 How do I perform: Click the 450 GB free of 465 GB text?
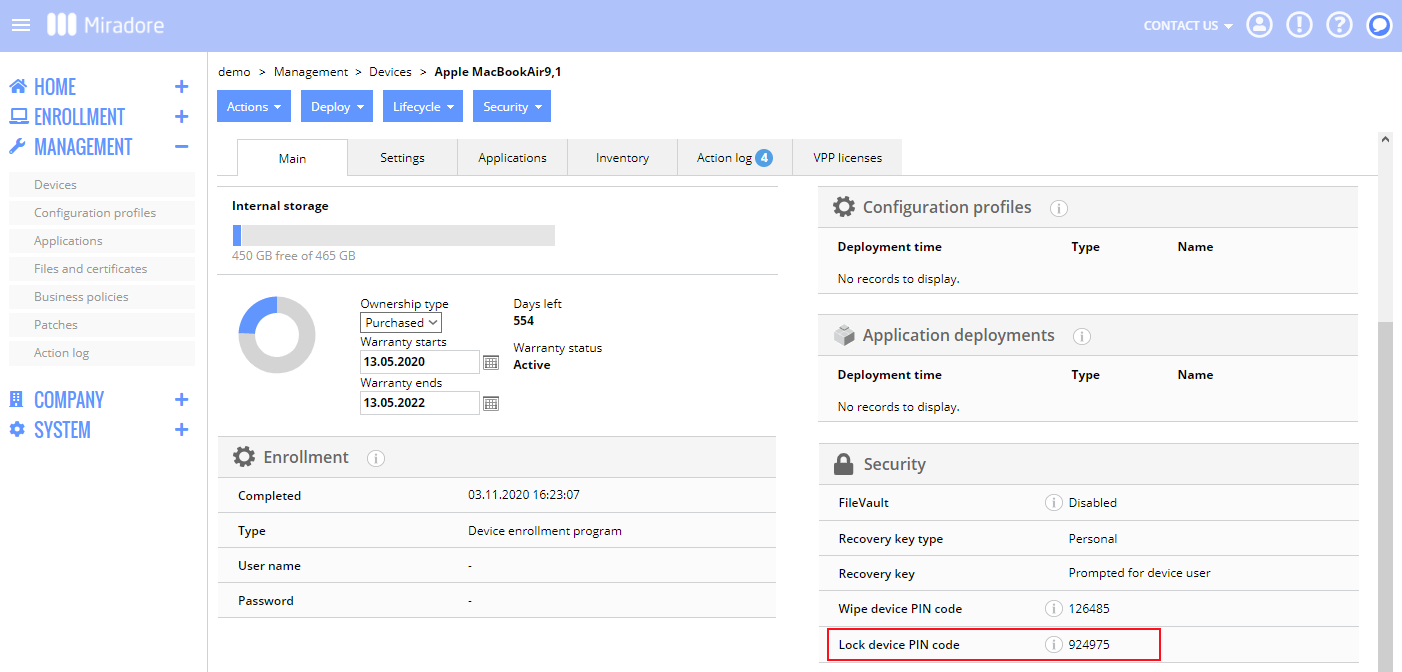click(294, 256)
